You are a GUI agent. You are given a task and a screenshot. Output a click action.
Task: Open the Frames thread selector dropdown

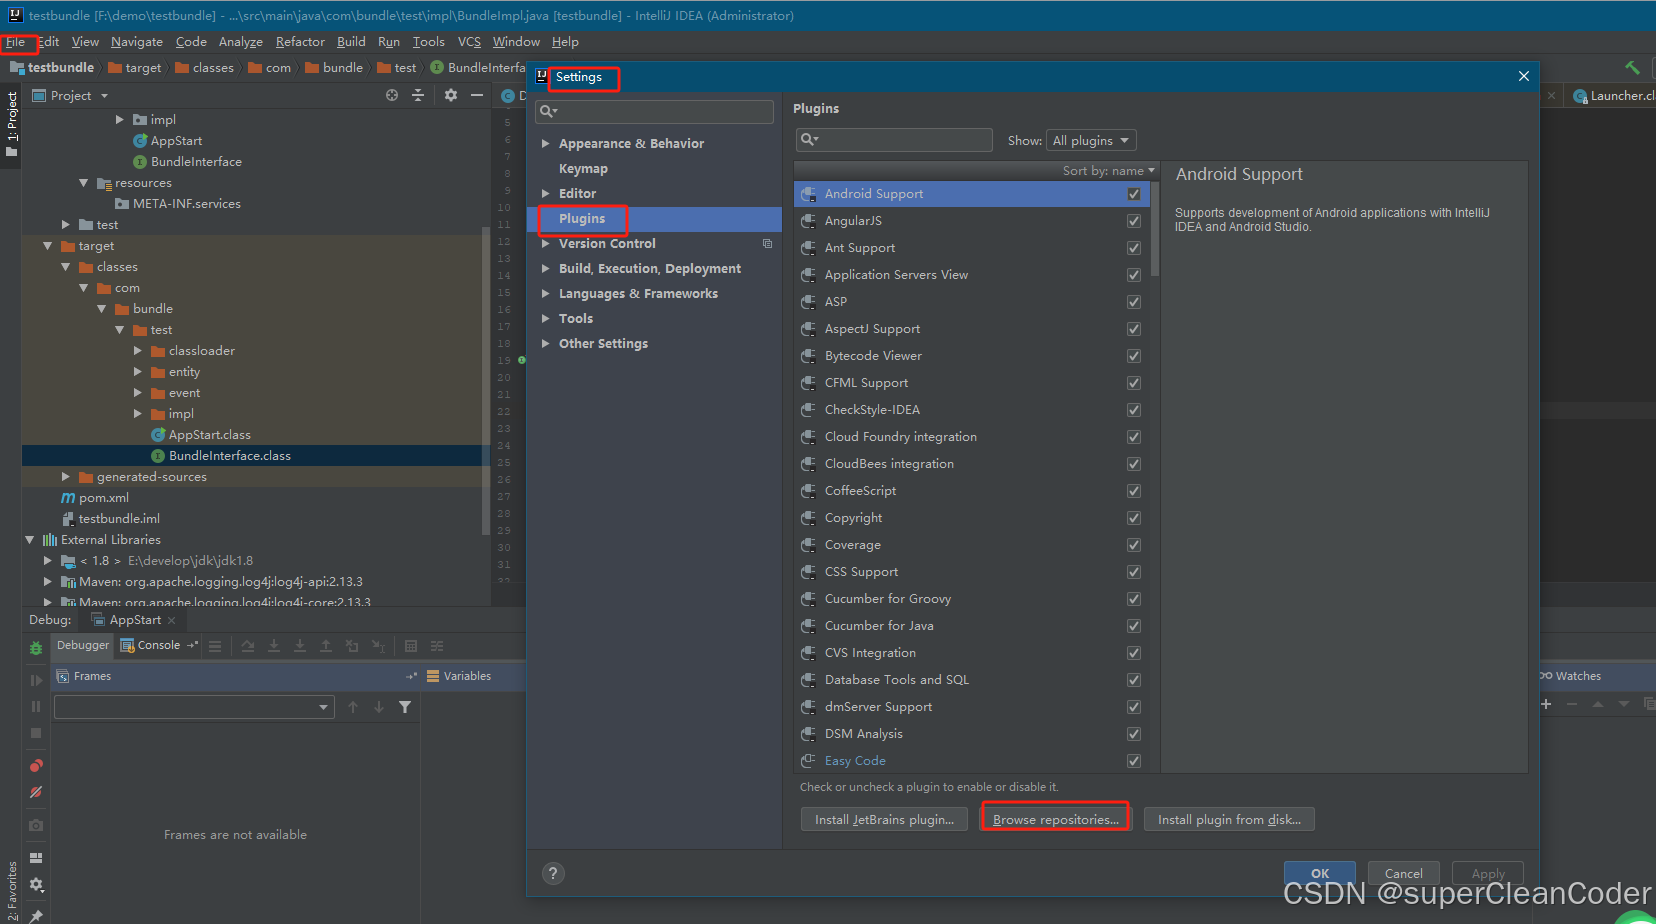194,707
